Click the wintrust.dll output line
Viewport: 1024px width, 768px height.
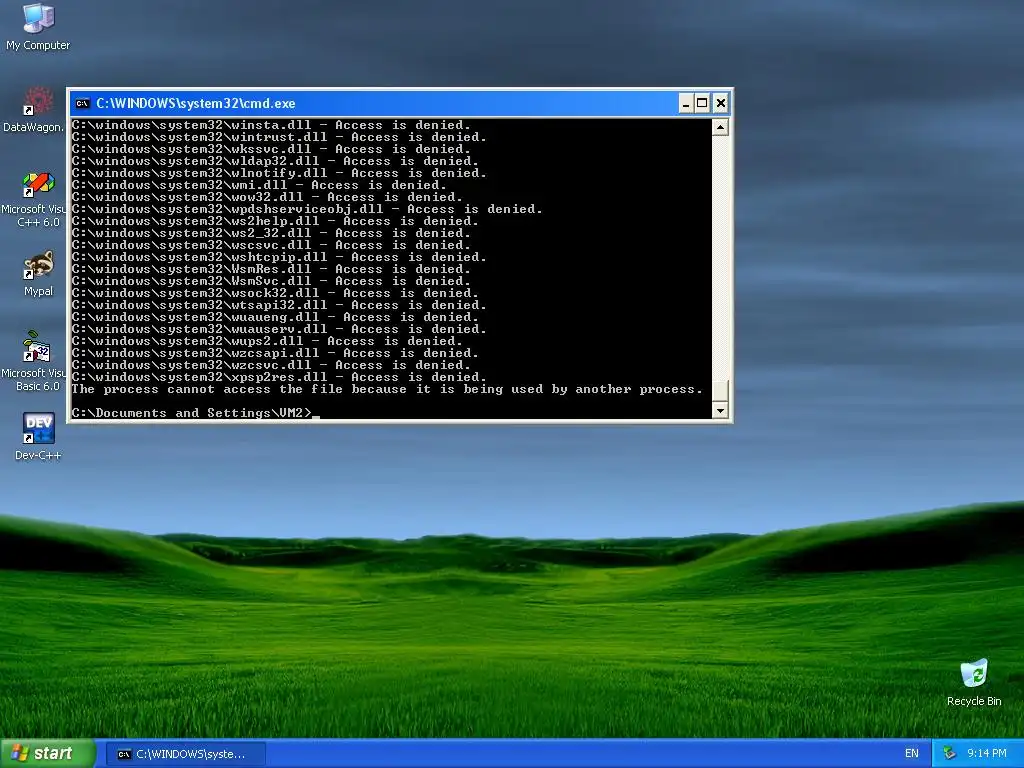pyautogui.click(x=279, y=137)
